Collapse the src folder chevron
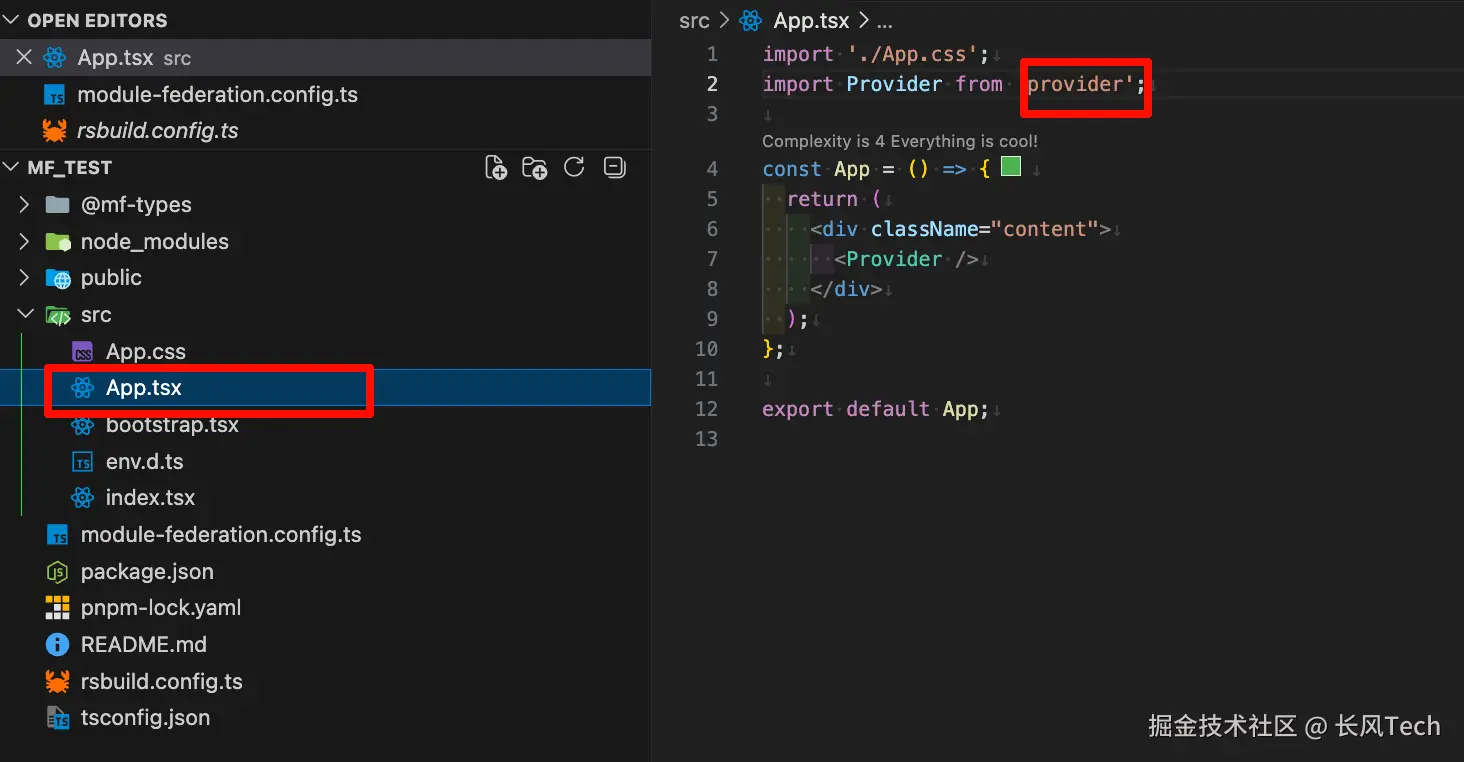 click(25, 315)
